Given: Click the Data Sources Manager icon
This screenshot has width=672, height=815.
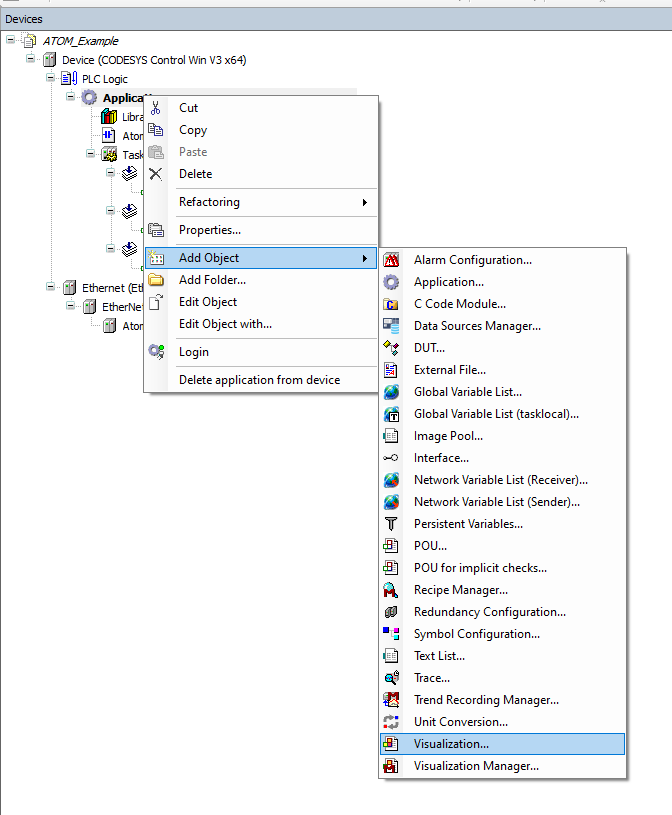Looking at the screenshot, I should coord(392,326).
